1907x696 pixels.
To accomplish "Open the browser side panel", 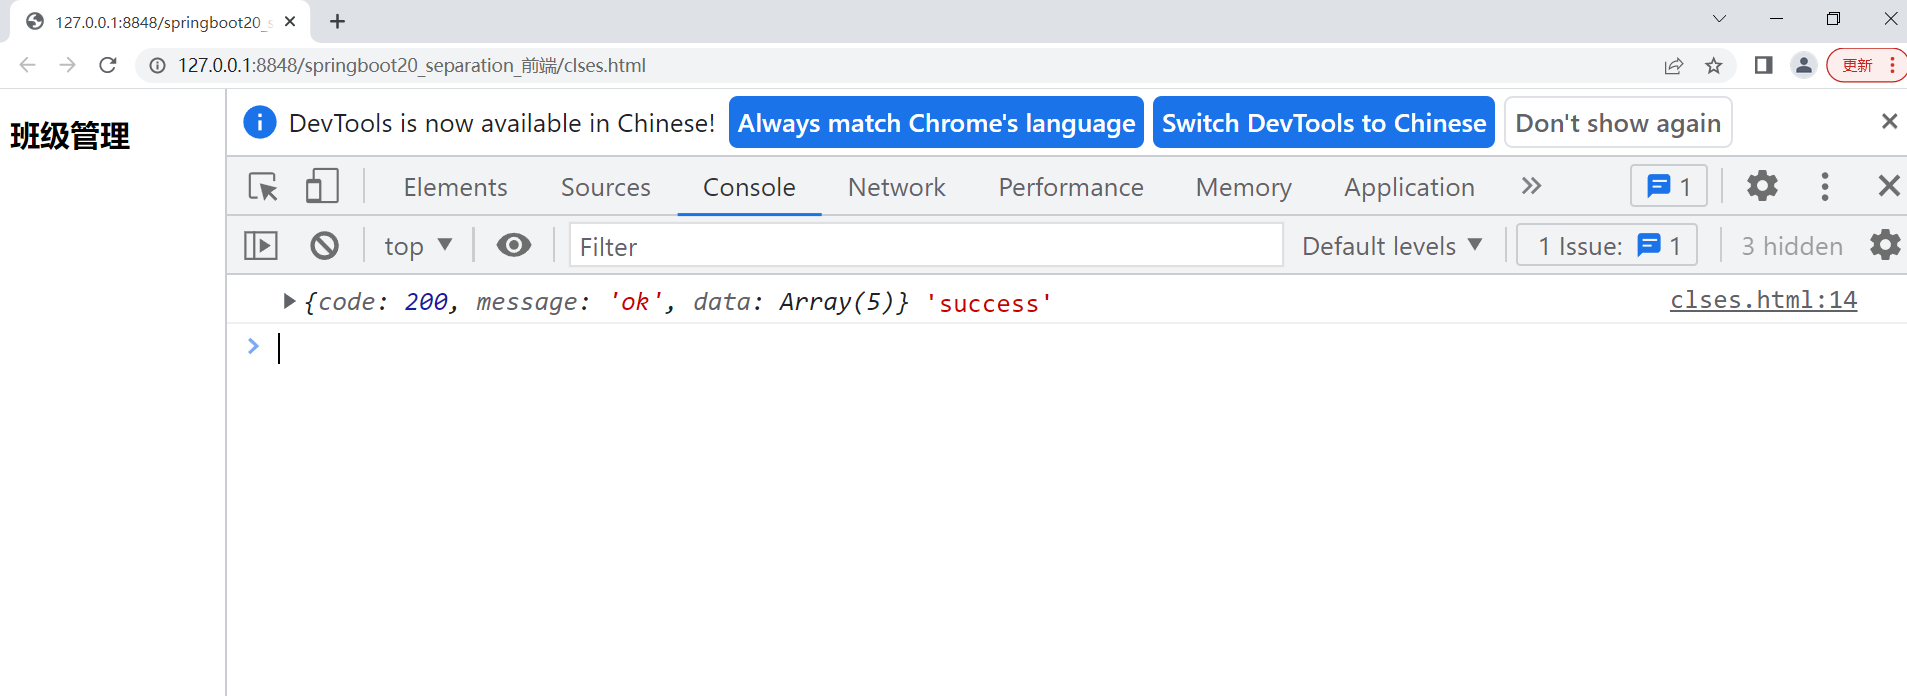I will tap(1763, 65).
